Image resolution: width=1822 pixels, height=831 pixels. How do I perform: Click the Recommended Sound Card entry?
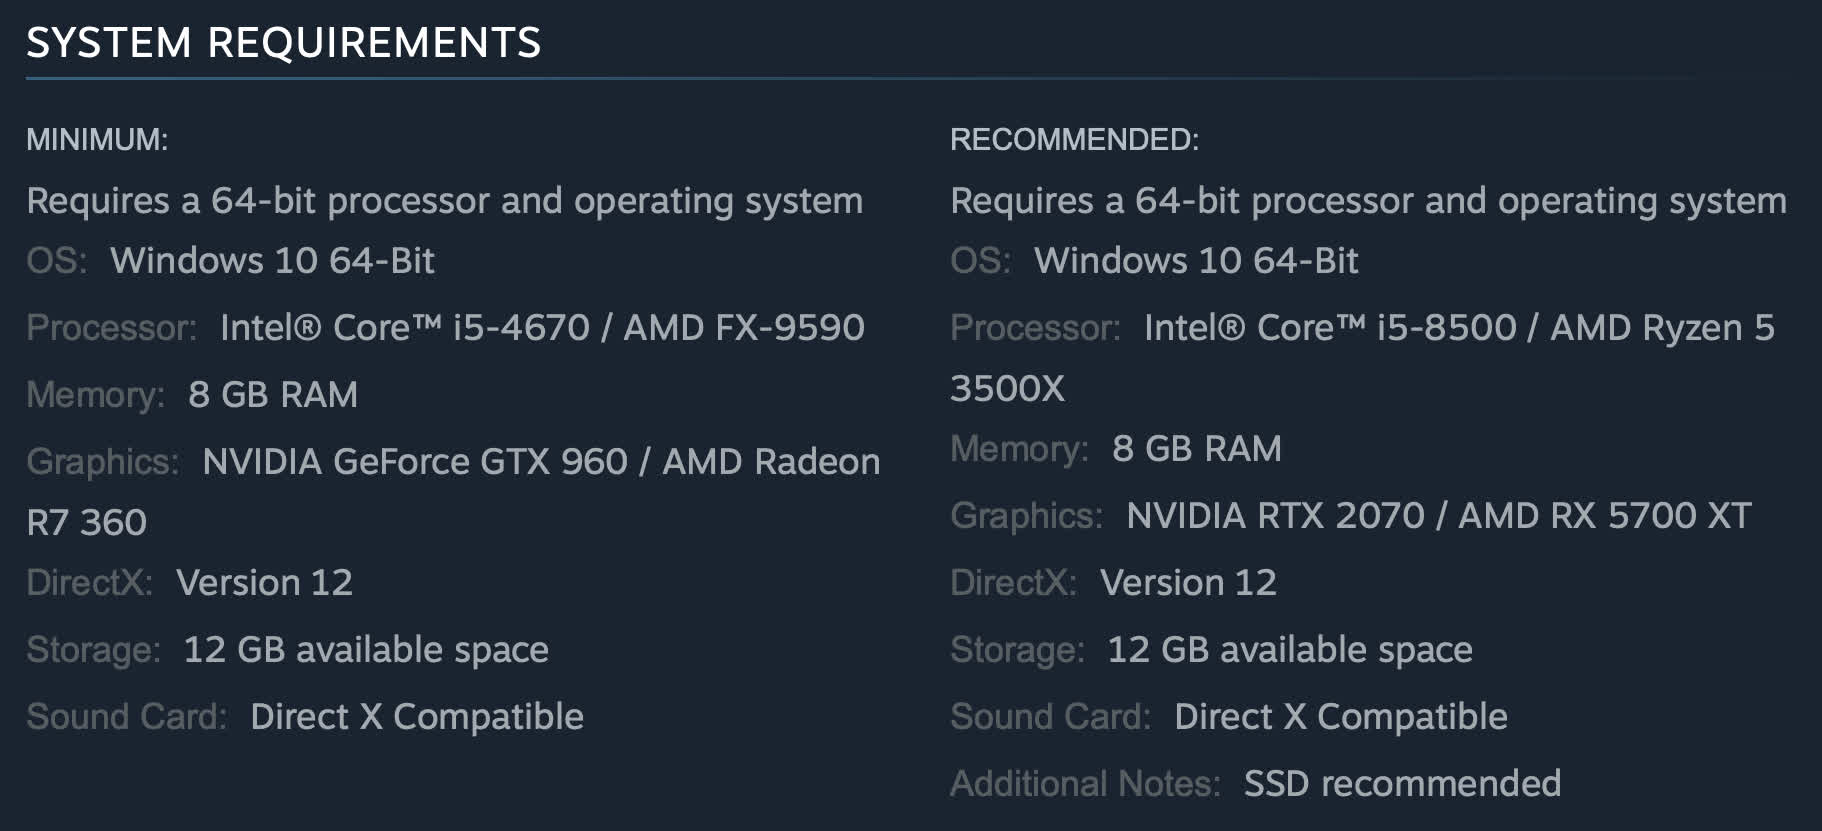[x=1340, y=717]
